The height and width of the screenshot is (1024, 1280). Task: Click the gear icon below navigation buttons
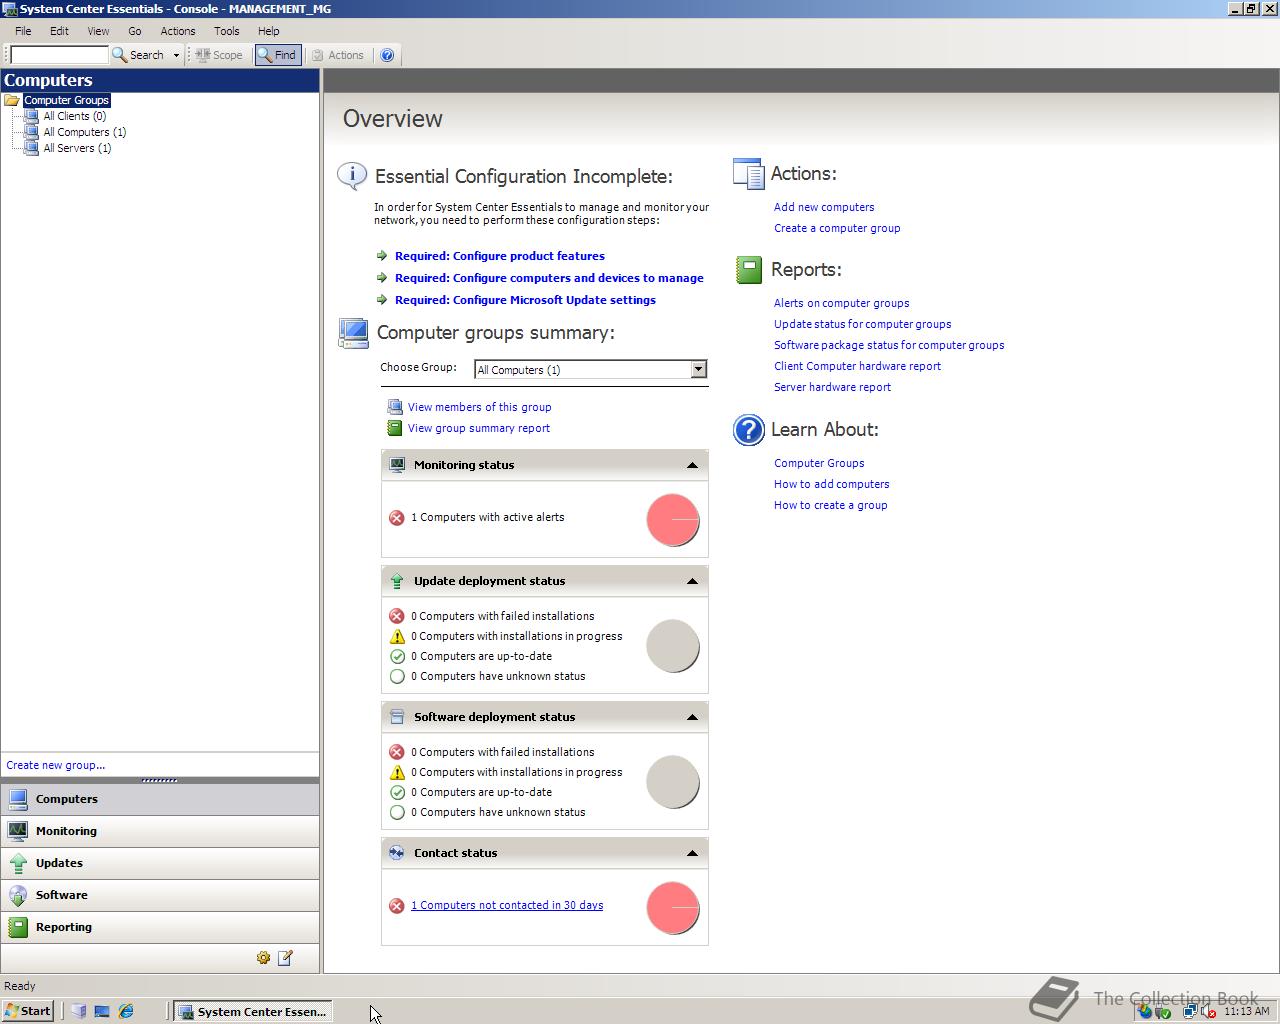pyautogui.click(x=263, y=958)
